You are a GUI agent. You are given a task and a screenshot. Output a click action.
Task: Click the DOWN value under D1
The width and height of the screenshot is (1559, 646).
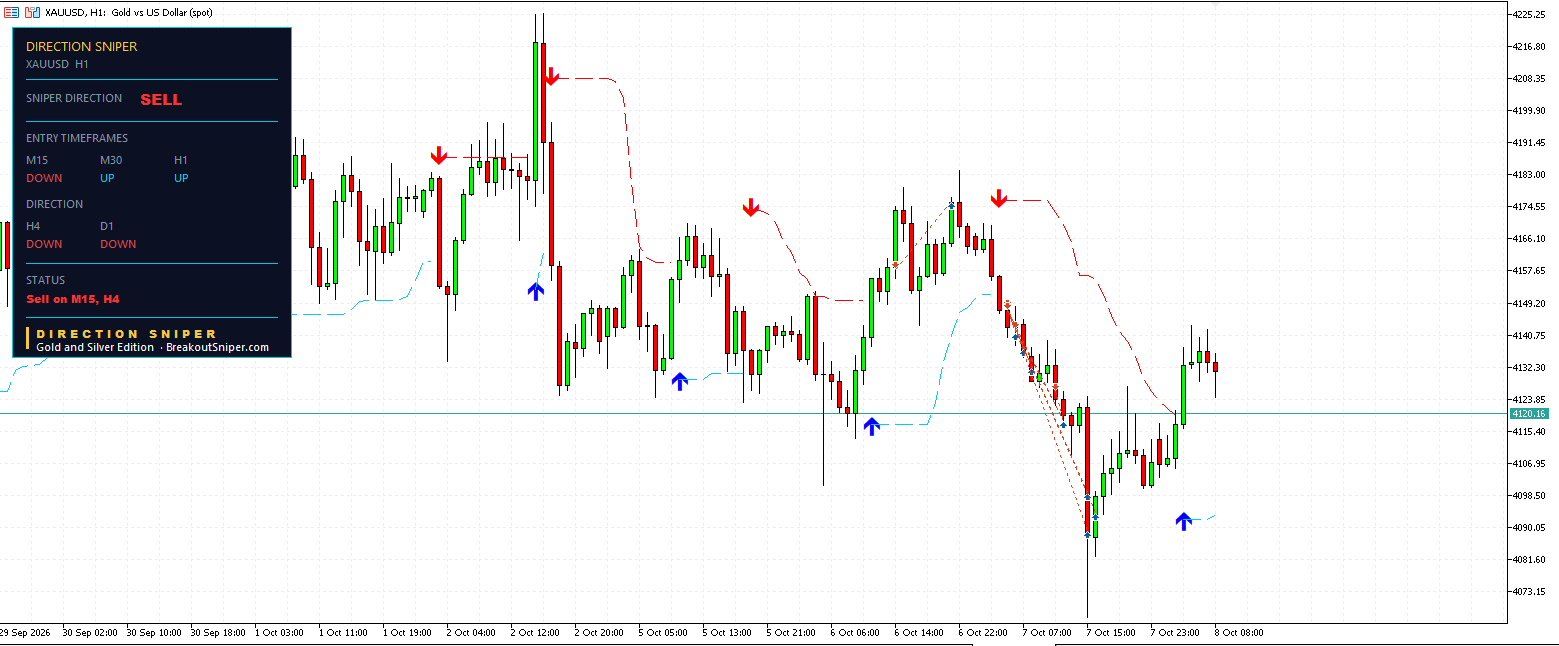[x=118, y=244]
